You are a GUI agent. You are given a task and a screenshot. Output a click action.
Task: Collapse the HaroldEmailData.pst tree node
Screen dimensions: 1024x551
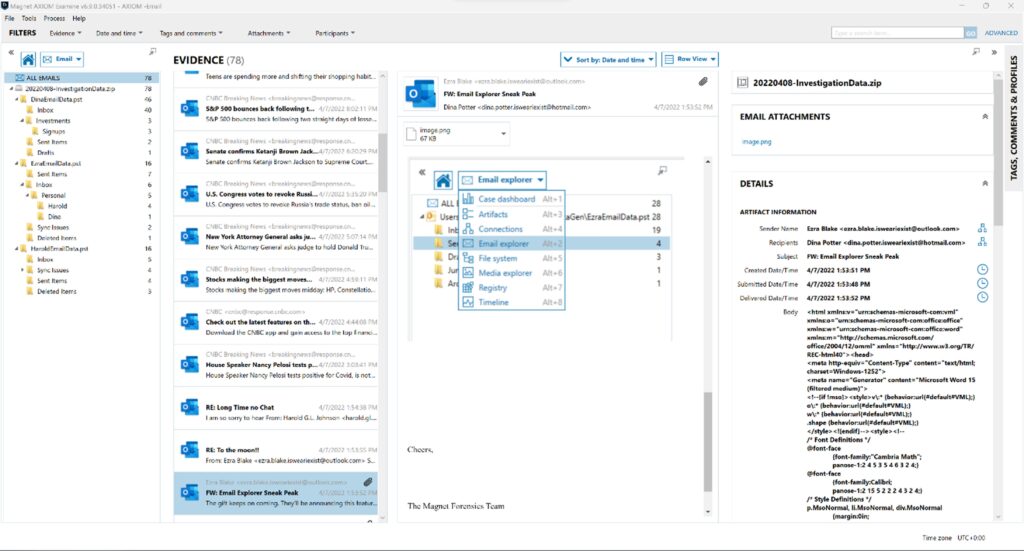18,249
